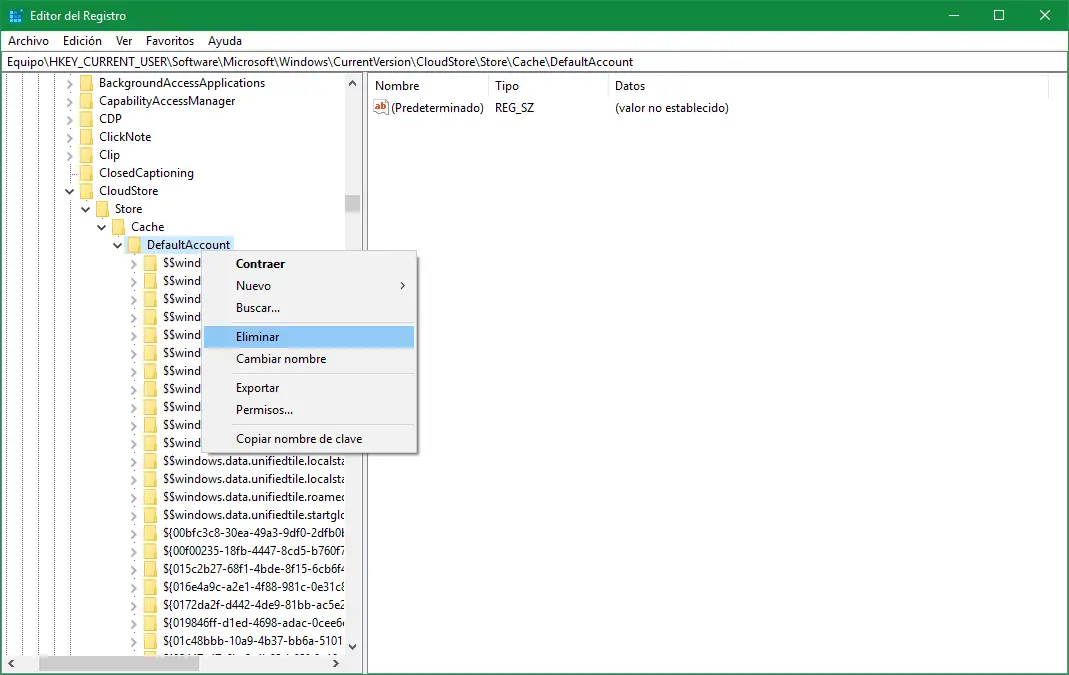Click the BackgroundAccessApplications folder icon
The width and height of the screenshot is (1069, 675).
(86, 83)
